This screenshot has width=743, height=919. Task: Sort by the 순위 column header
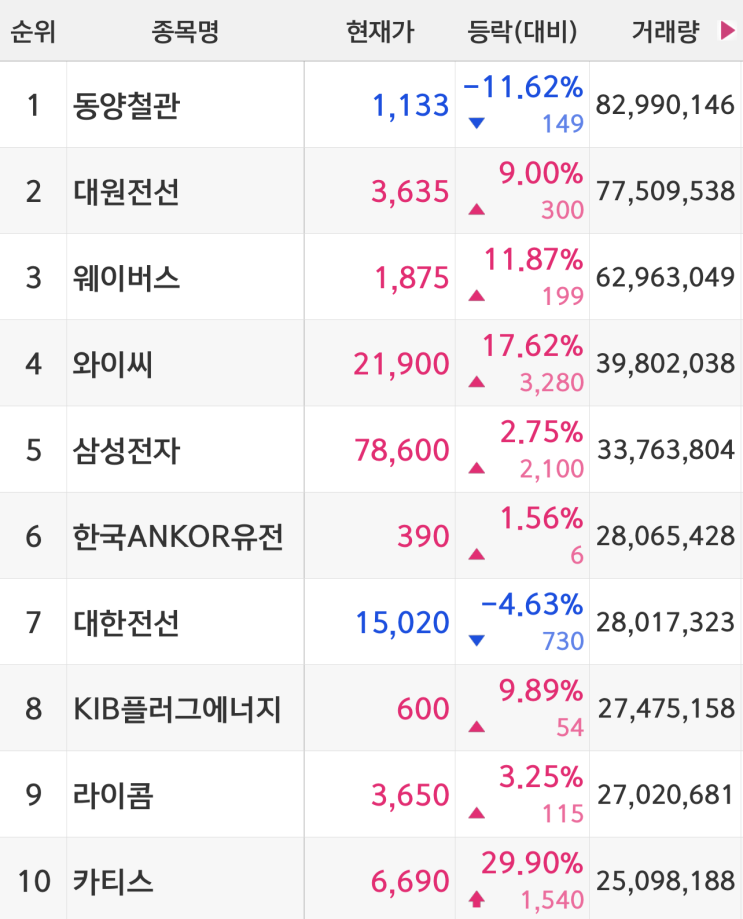click(x=33, y=31)
